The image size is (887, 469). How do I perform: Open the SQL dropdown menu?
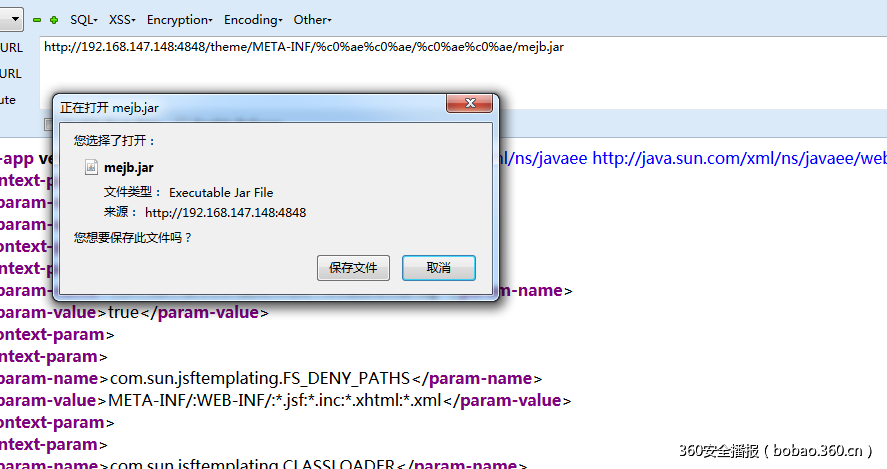(x=84, y=20)
